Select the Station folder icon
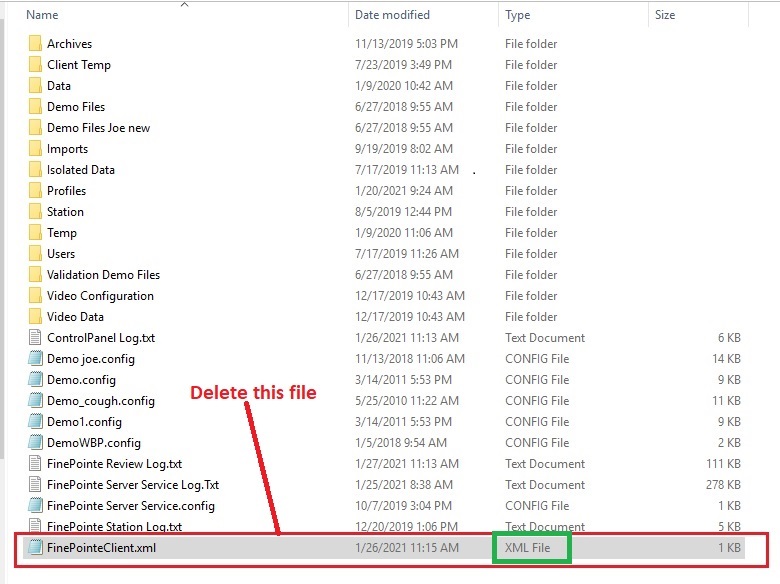 coord(35,211)
